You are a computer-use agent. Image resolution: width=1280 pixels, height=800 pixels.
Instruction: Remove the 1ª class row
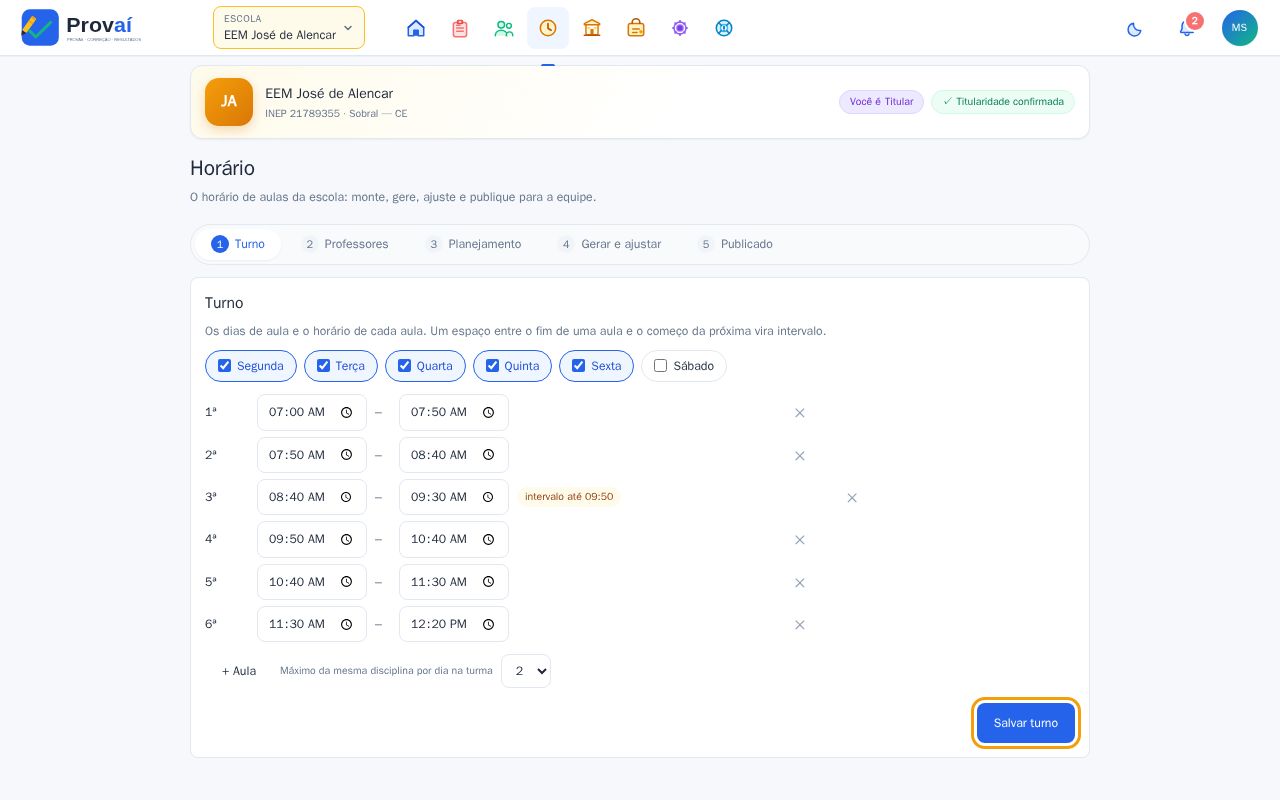pos(800,413)
